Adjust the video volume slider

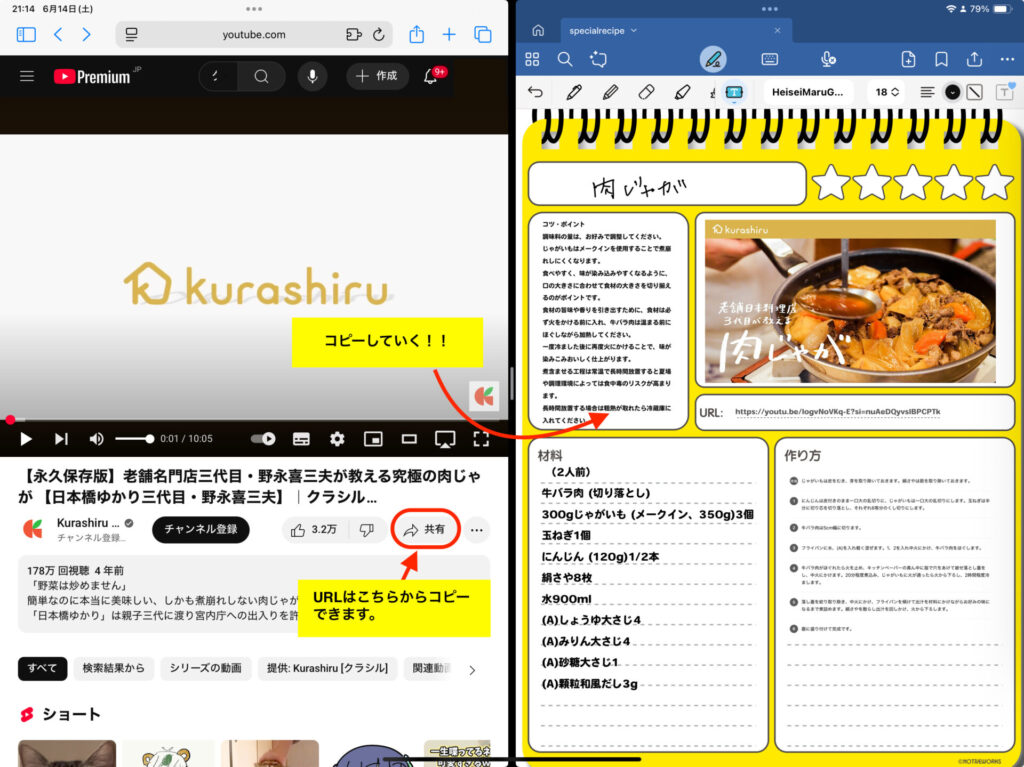point(134,439)
